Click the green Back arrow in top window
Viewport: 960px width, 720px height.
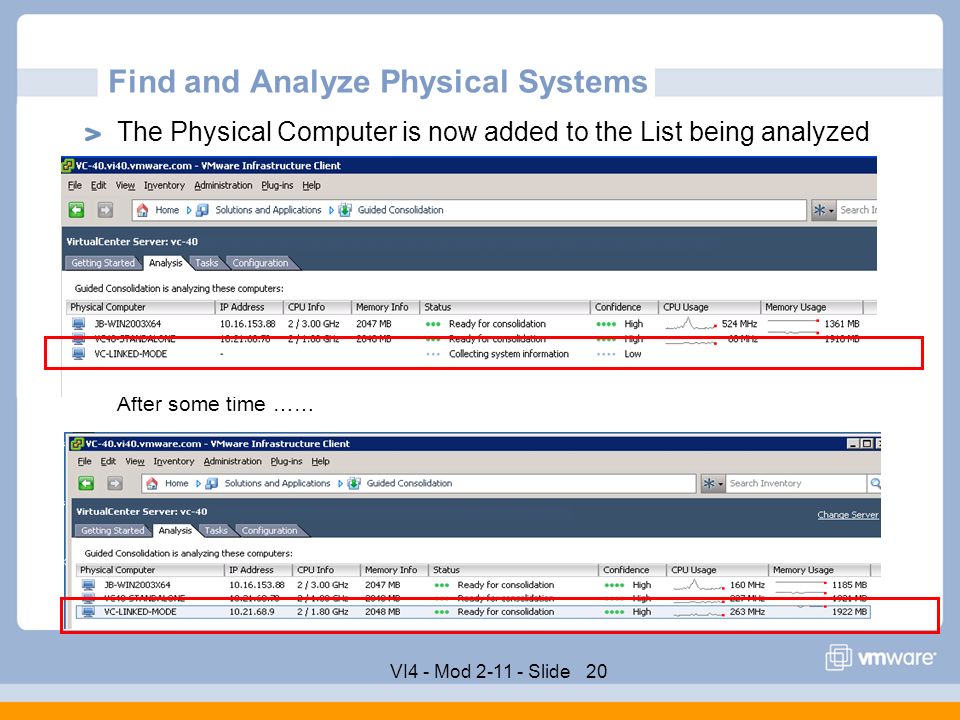pyautogui.click(x=77, y=210)
